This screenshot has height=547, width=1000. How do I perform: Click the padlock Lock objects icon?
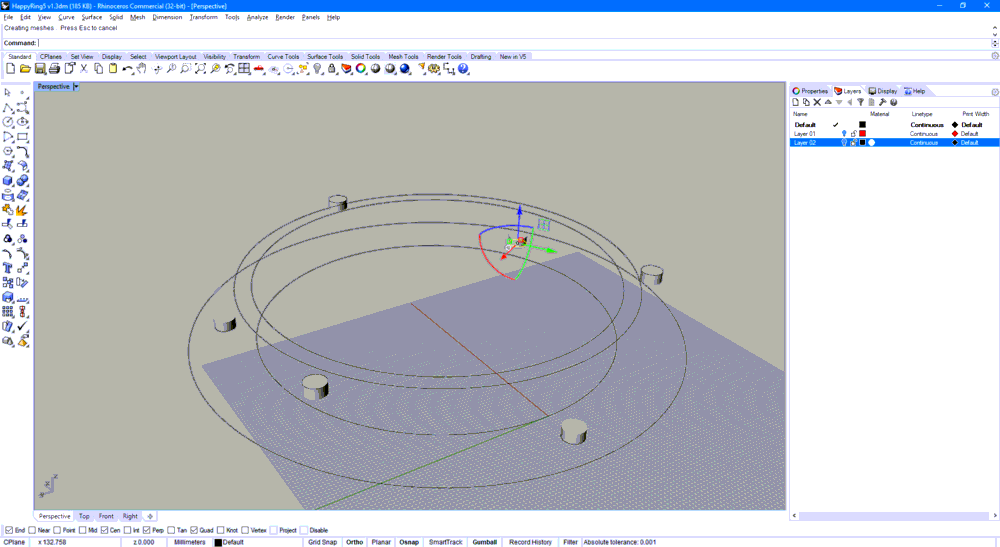(332, 69)
